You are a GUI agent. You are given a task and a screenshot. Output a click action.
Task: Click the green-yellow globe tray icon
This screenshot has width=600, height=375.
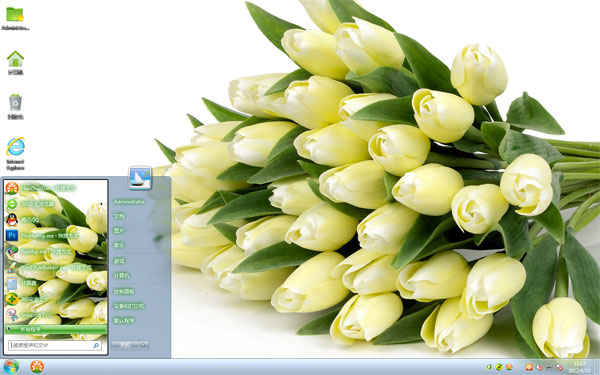499,367
